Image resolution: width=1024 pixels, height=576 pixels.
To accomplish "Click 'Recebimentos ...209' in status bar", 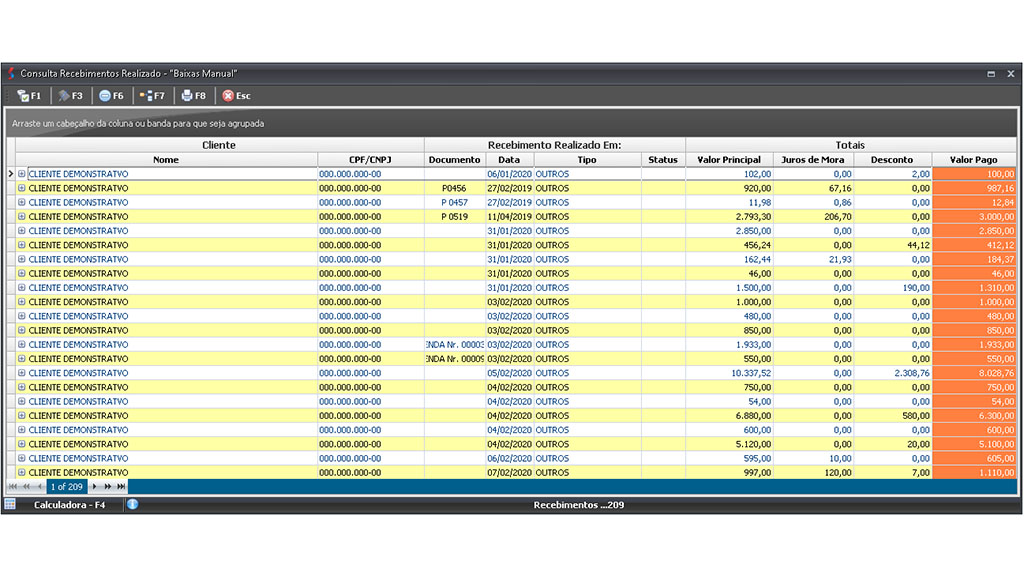I will (579, 505).
